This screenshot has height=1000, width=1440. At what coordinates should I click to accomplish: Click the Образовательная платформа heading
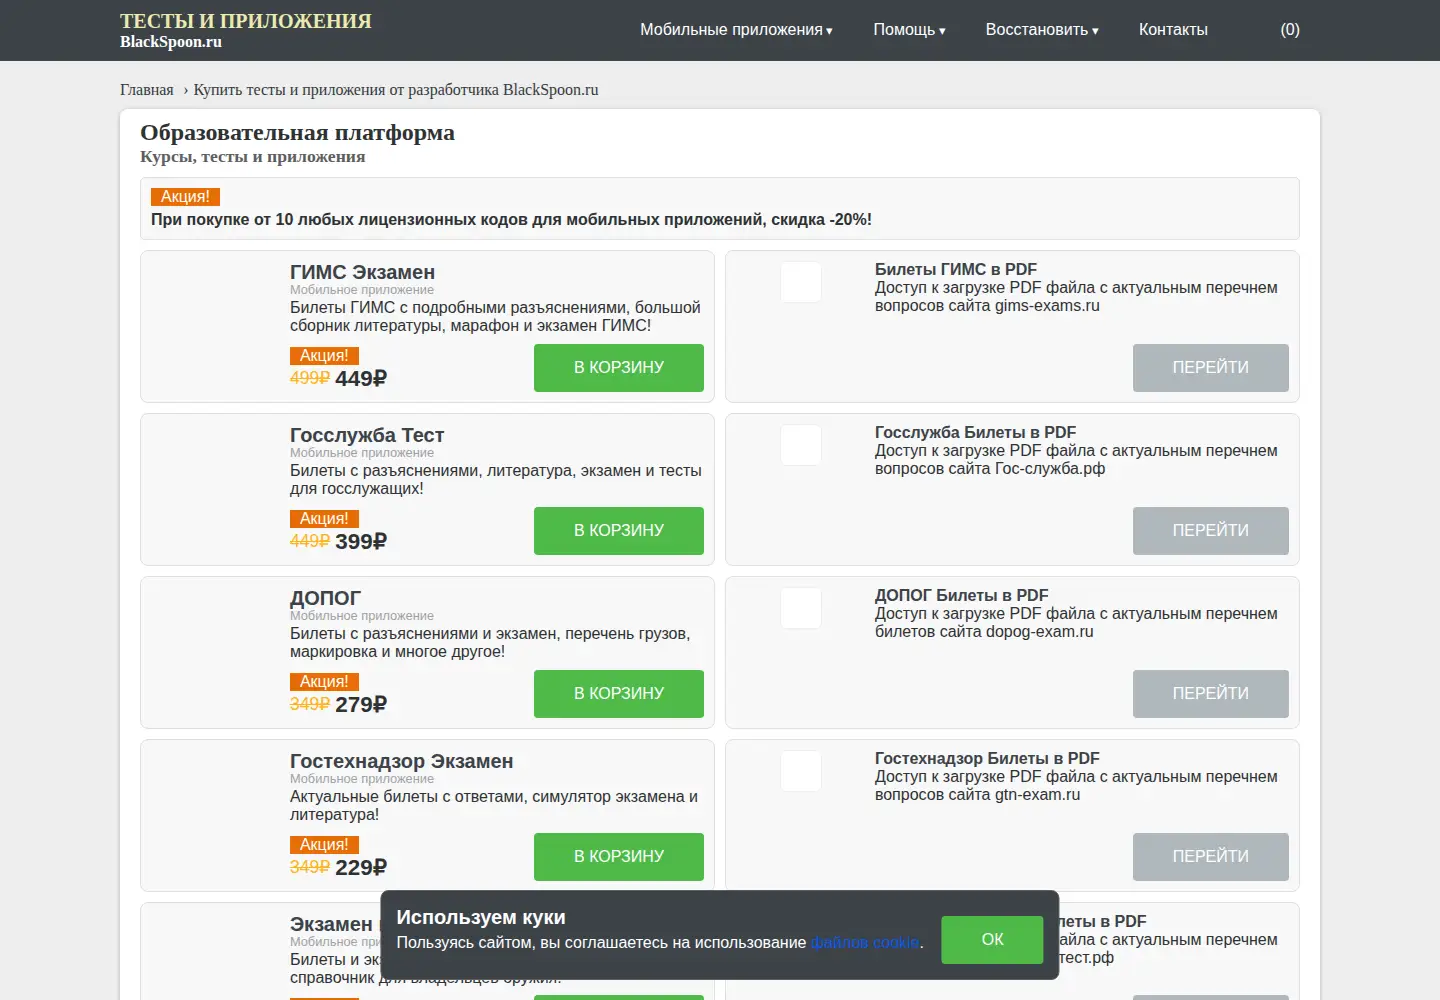tap(297, 133)
